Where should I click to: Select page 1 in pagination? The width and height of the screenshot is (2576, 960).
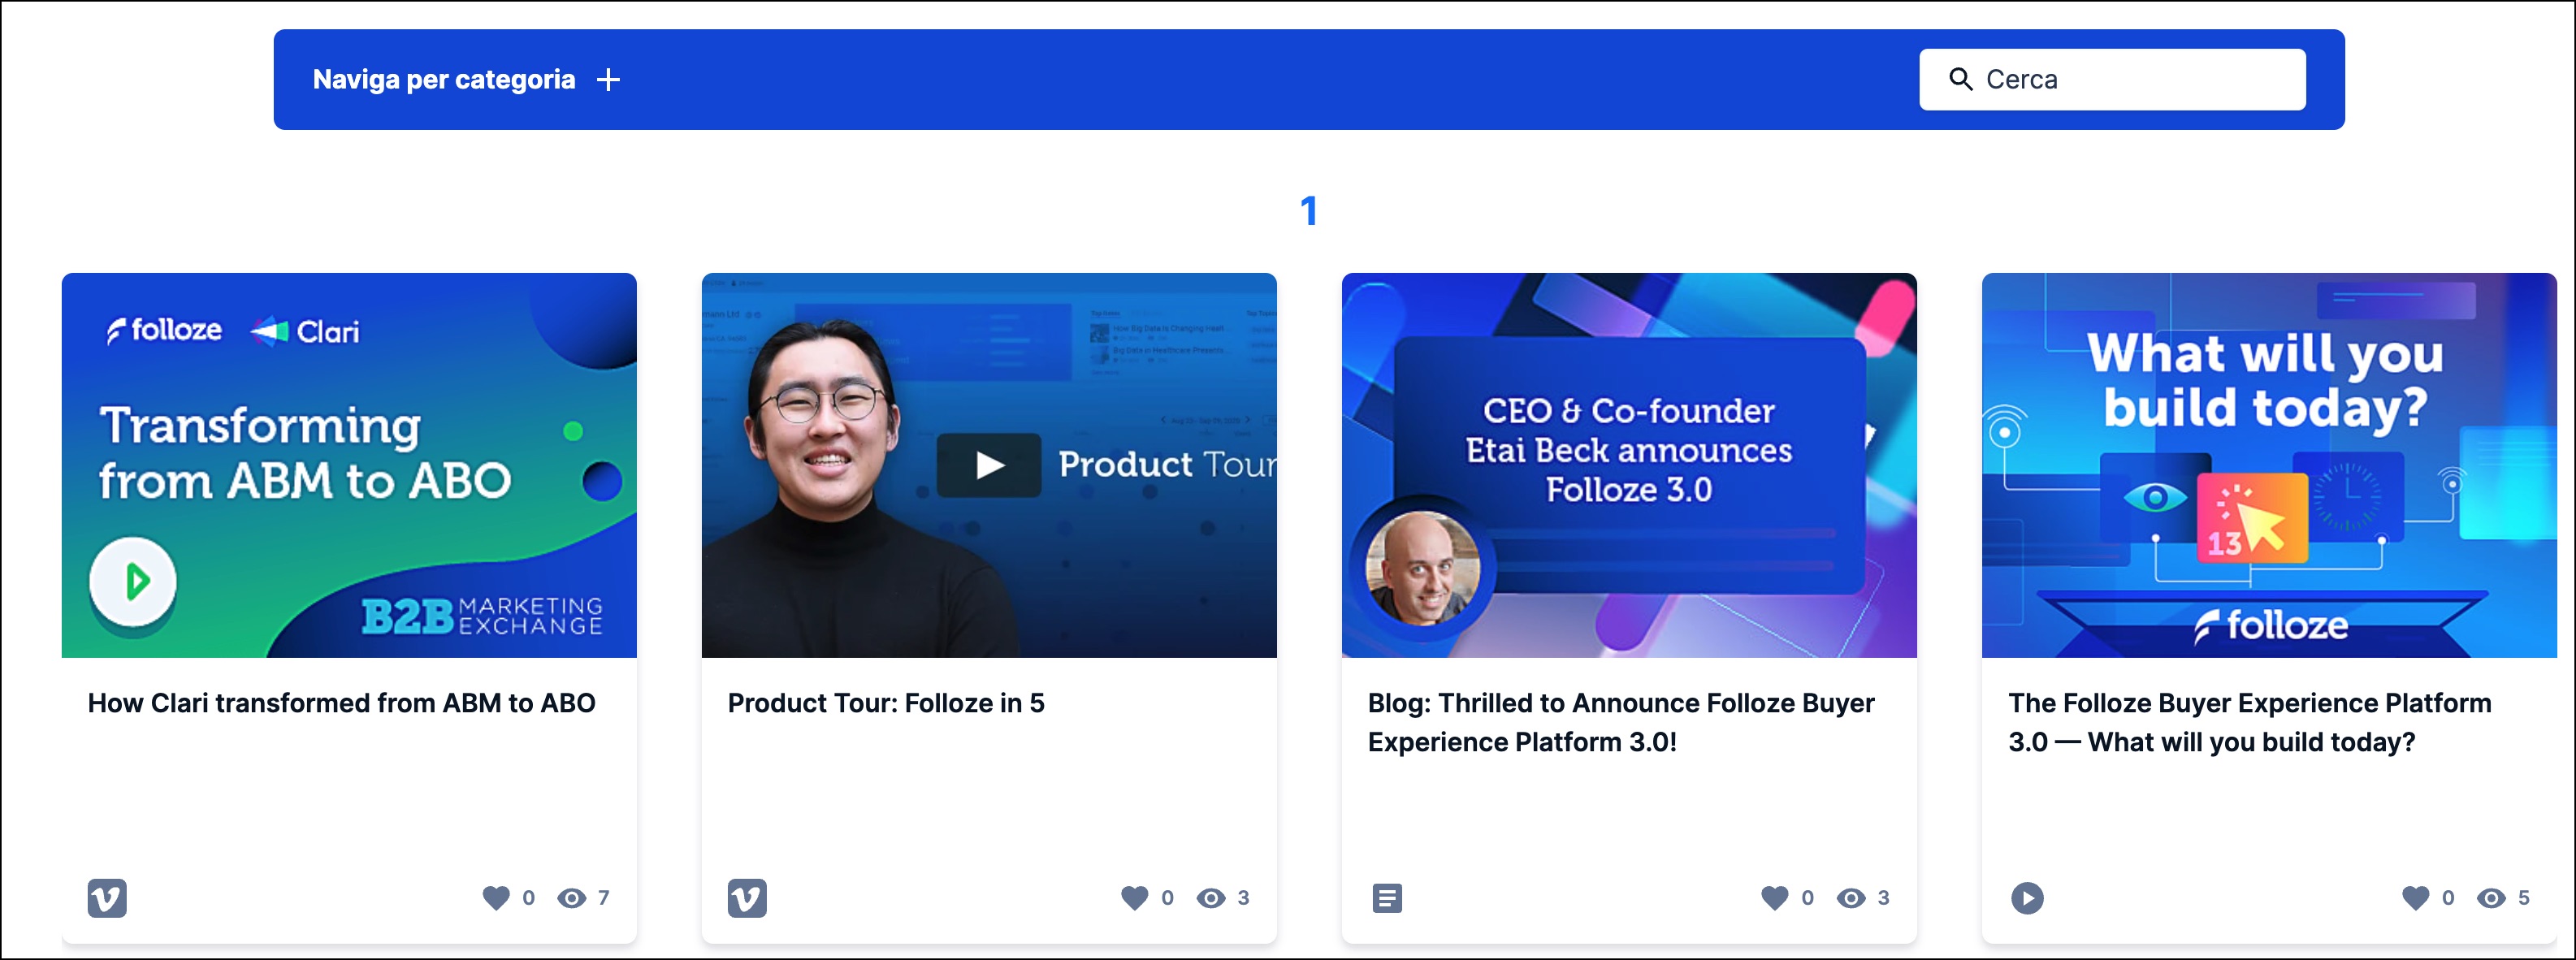point(1308,210)
